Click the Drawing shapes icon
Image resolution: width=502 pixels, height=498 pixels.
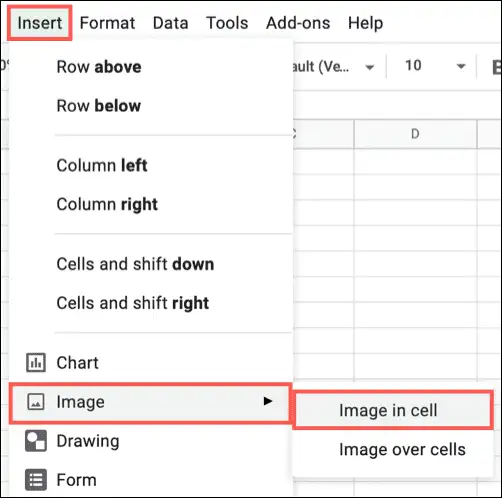36,441
